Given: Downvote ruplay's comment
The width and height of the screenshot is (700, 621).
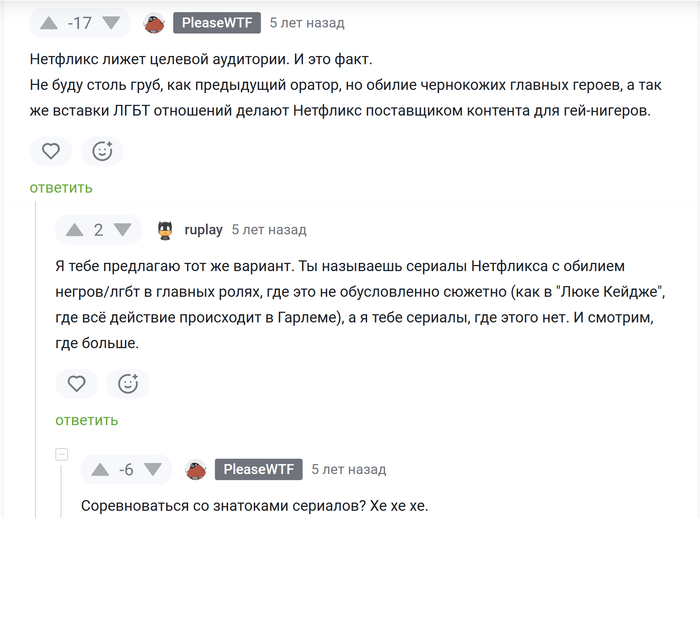Looking at the screenshot, I should pyautogui.click(x=122, y=230).
